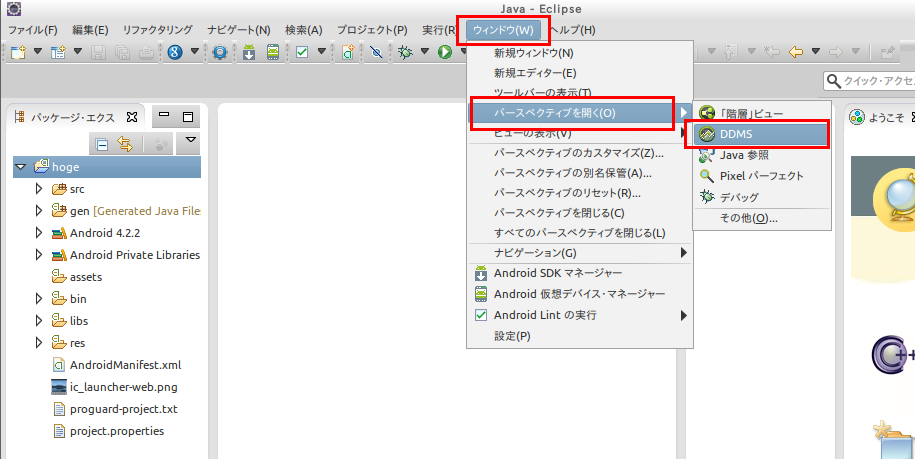915x459 pixels.
Task: Open the プロジェクト(P) menu
Action: pos(372,30)
